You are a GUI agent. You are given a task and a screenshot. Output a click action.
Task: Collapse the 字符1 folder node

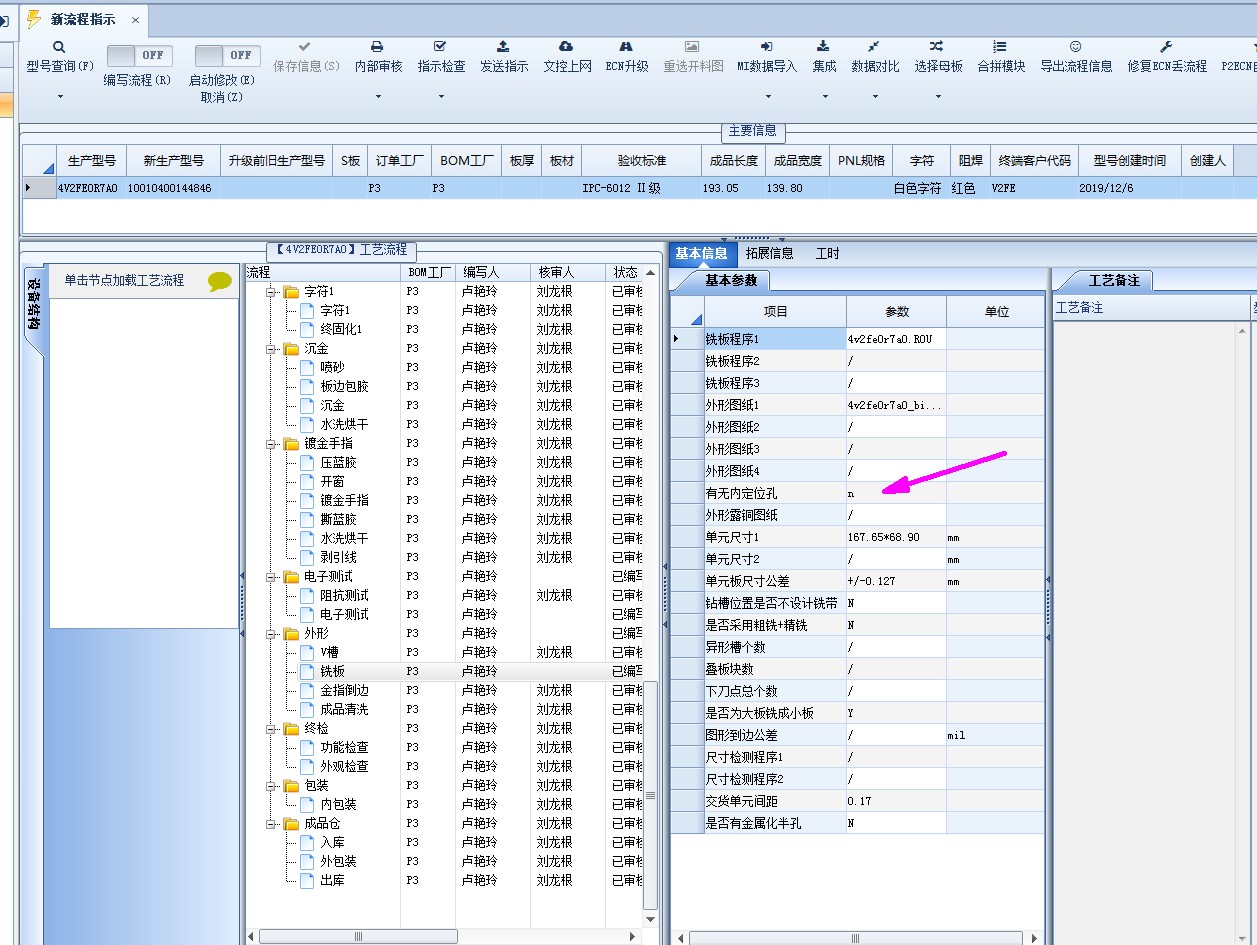click(271, 292)
